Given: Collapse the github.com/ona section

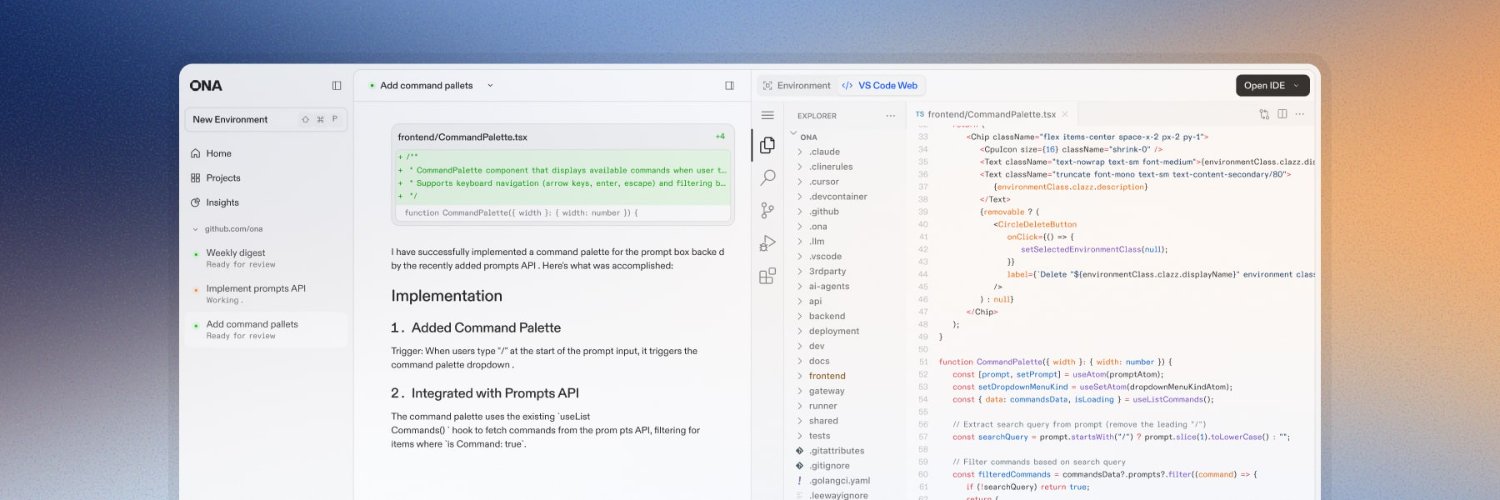Looking at the screenshot, I should [195, 229].
